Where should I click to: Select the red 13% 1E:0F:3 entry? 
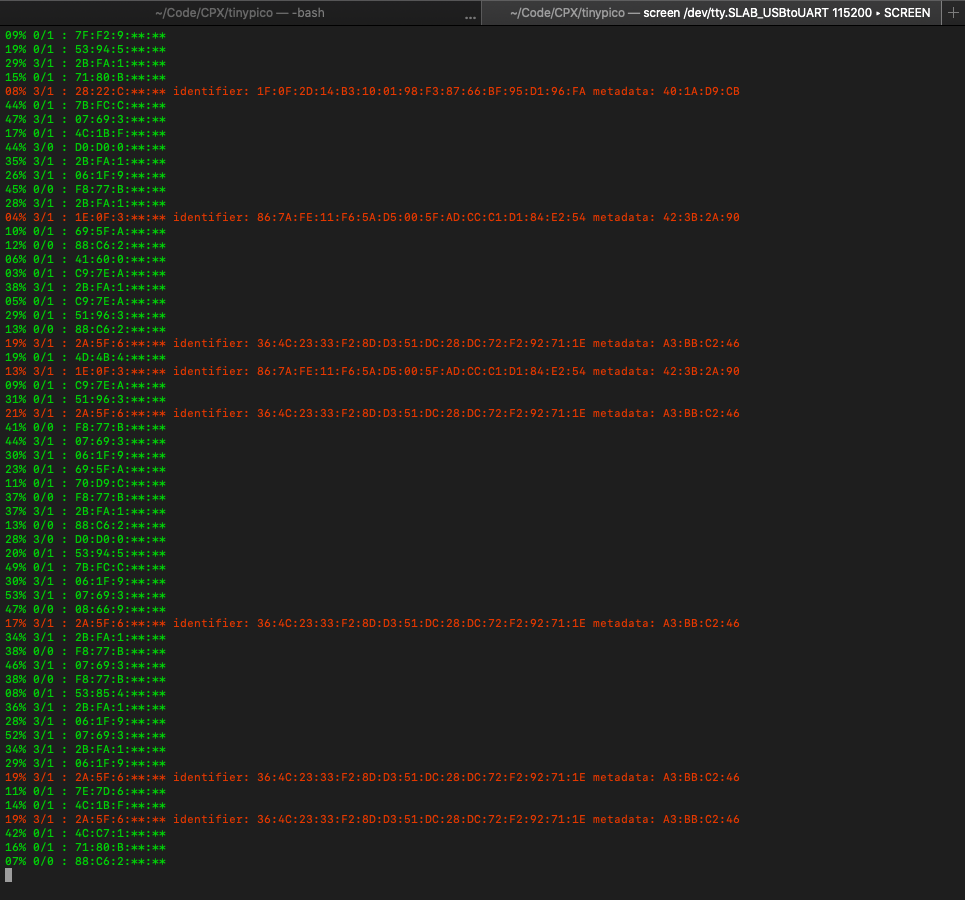[x=86, y=371]
